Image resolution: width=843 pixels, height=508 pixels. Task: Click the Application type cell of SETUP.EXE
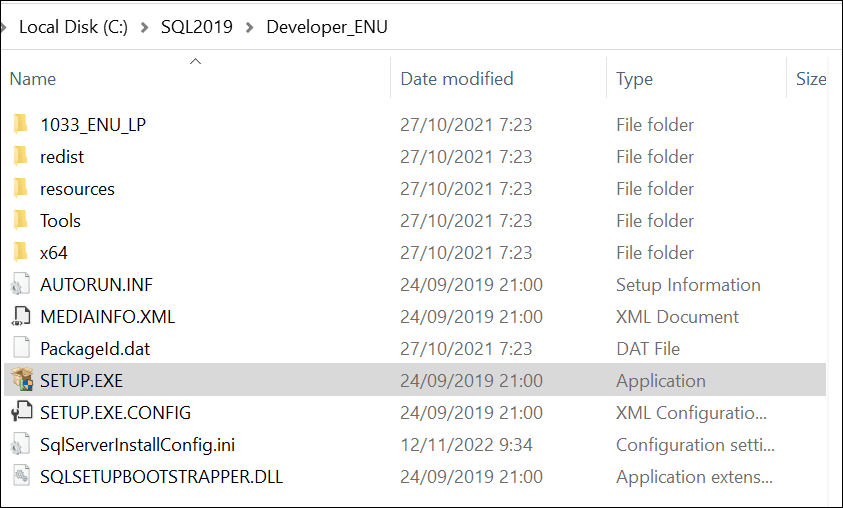661,381
